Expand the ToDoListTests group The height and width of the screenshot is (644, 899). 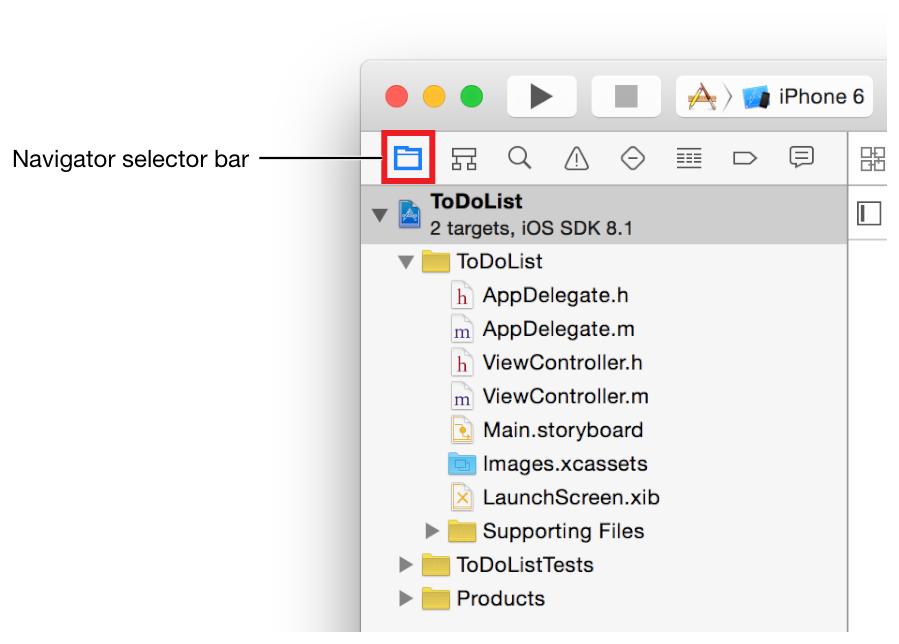tap(406, 565)
